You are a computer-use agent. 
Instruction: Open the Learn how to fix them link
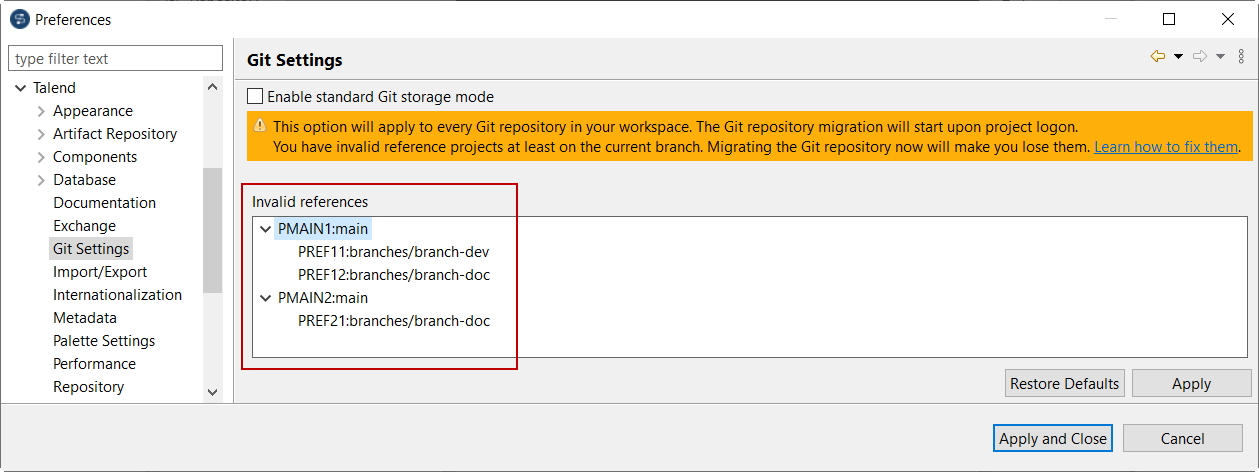[x=1166, y=147]
